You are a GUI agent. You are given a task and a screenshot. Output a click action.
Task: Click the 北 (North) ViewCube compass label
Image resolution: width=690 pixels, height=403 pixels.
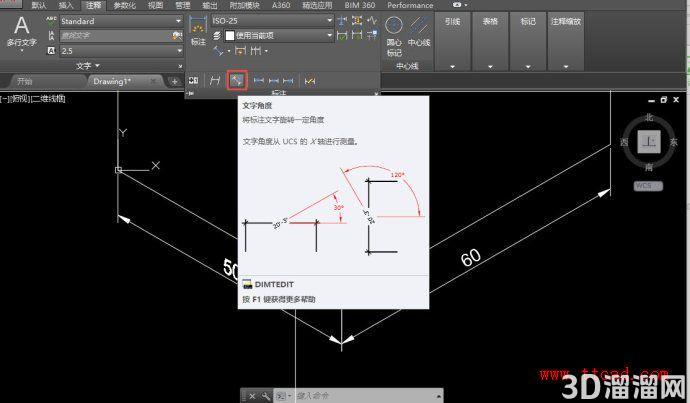tap(649, 117)
